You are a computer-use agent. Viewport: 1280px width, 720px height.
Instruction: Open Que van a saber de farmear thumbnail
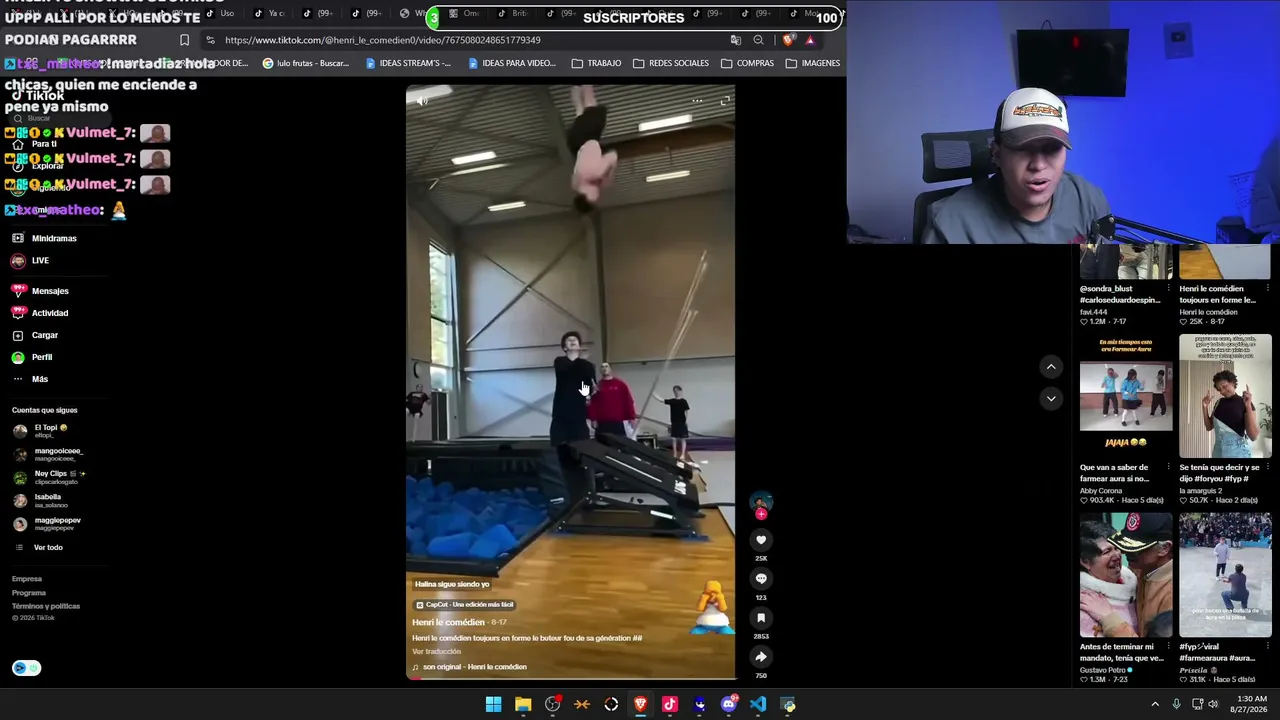pyautogui.click(x=1126, y=397)
